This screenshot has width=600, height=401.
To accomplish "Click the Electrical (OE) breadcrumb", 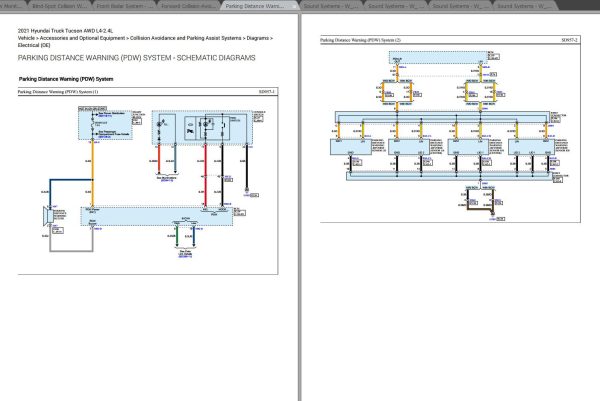I will [34, 45].
